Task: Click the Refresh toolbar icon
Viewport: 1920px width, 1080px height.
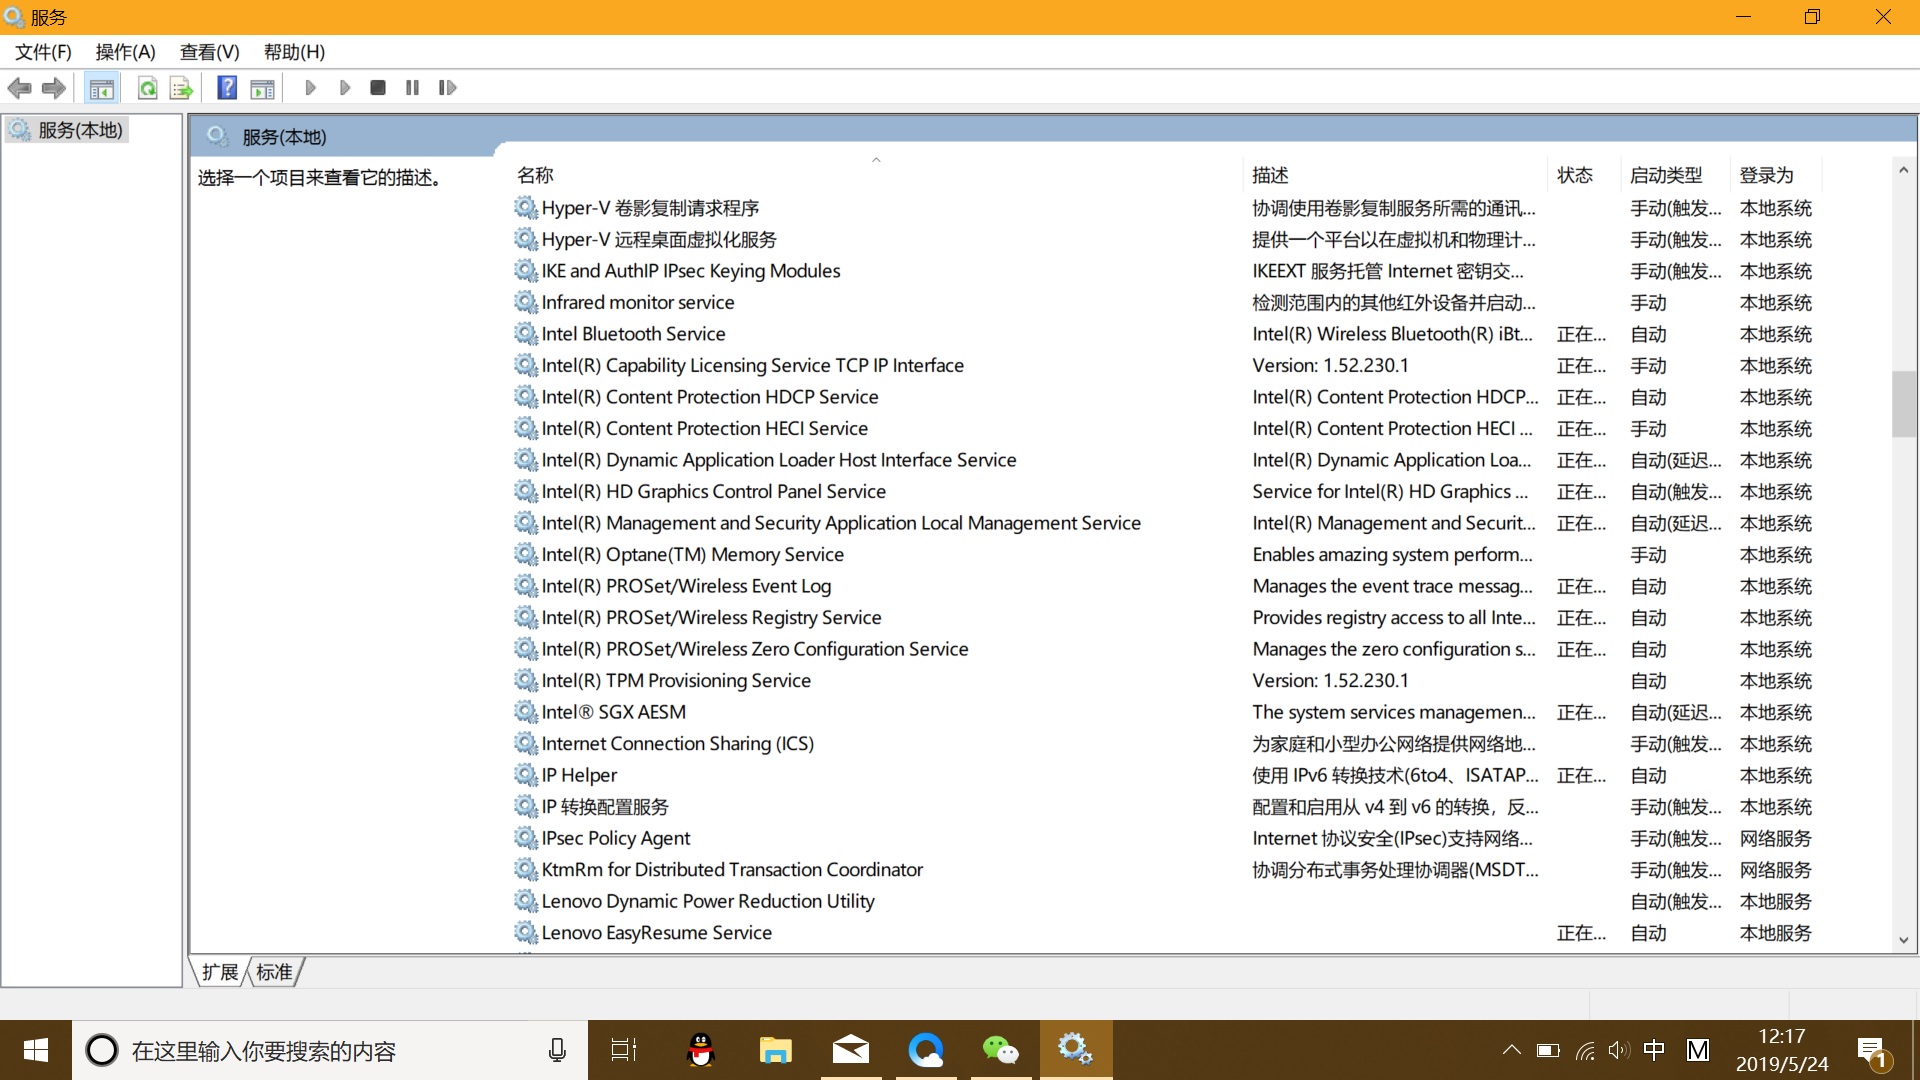Action: (x=147, y=88)
